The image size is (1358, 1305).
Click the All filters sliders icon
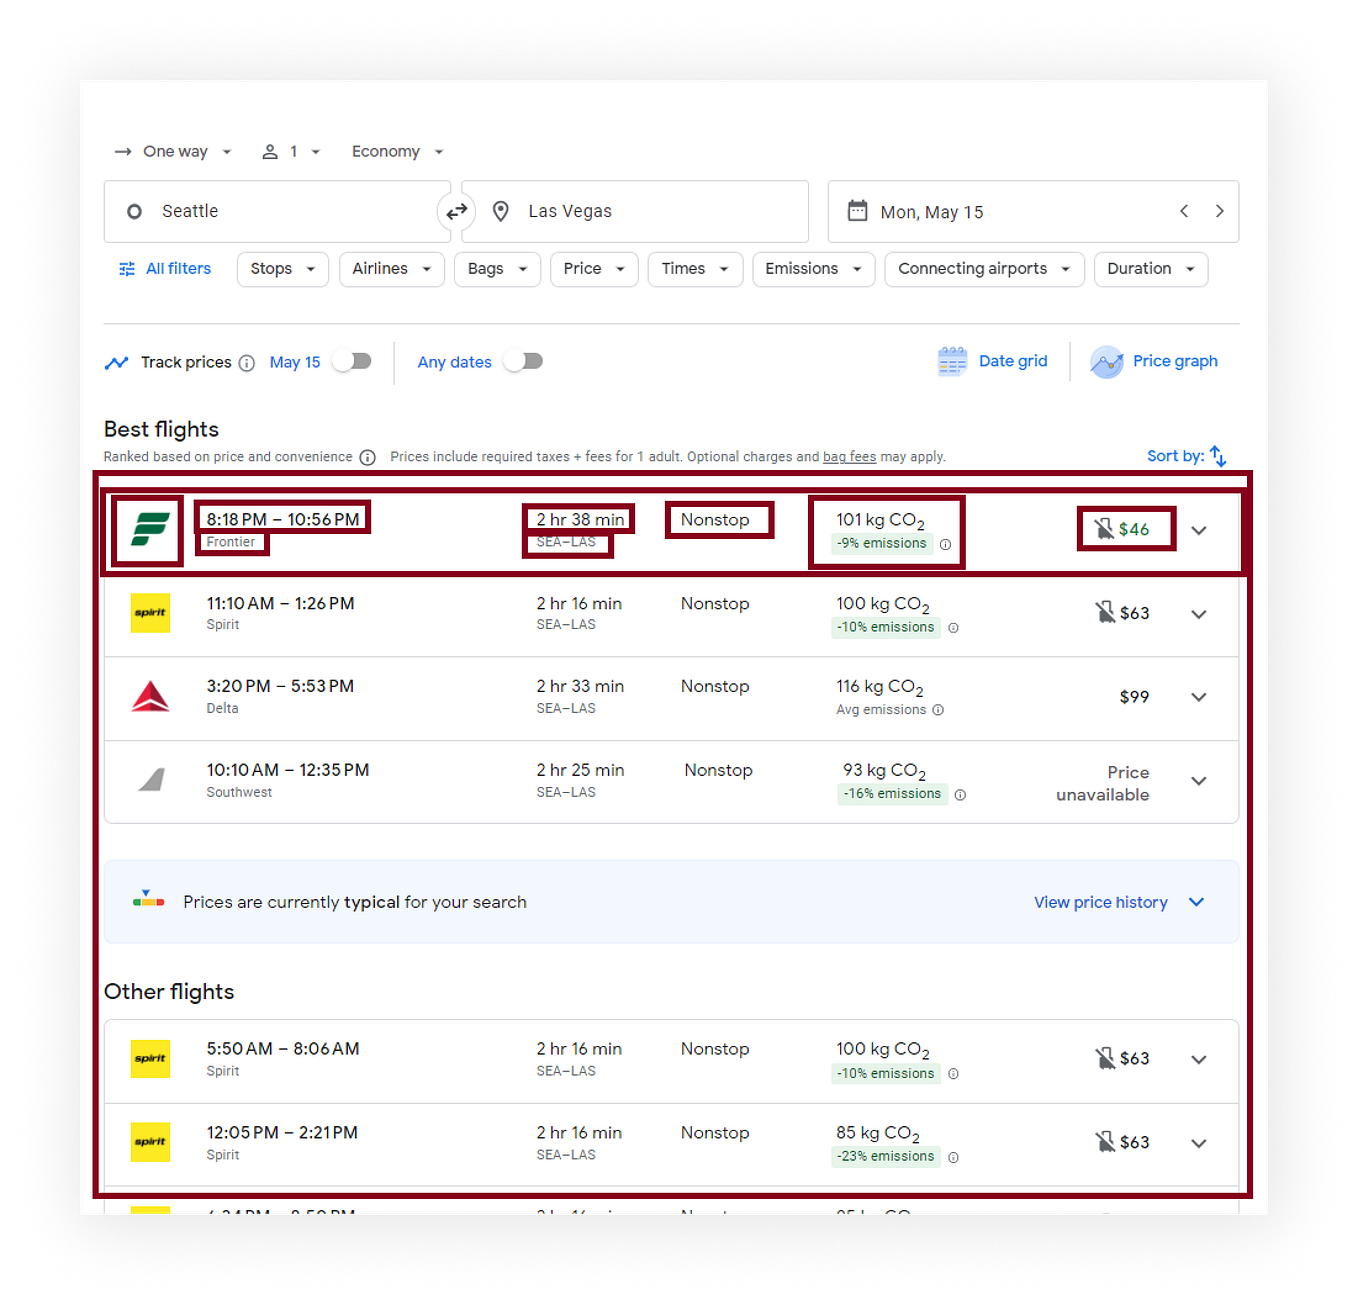126,268
